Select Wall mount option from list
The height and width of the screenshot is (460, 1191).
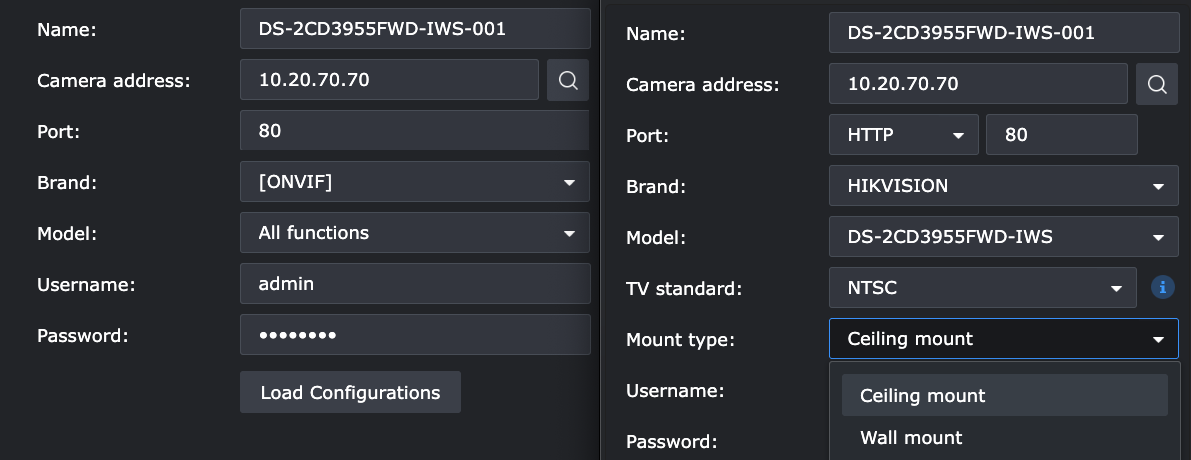[x=1004, y=437]
